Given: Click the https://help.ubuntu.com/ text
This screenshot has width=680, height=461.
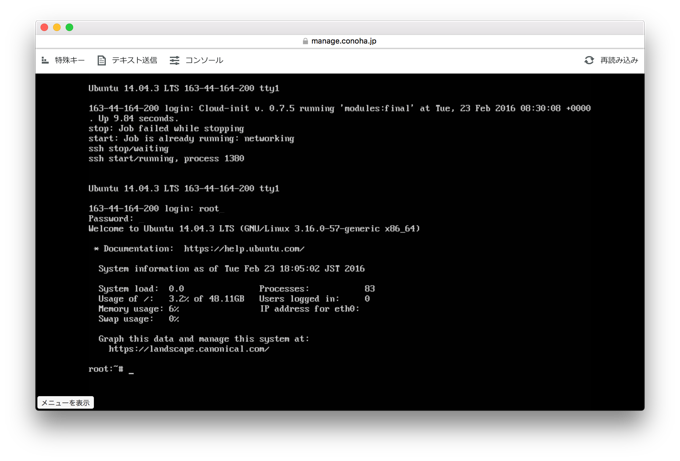Looking at the screenshot, I should pyautogui.click(x=244, y=249).
